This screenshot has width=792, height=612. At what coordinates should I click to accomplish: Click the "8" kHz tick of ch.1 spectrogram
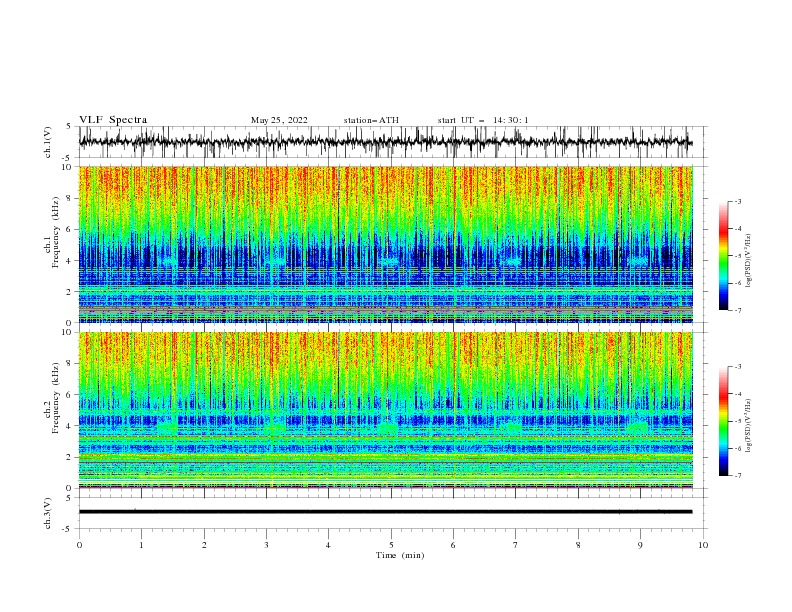click(x=70, y=198)
